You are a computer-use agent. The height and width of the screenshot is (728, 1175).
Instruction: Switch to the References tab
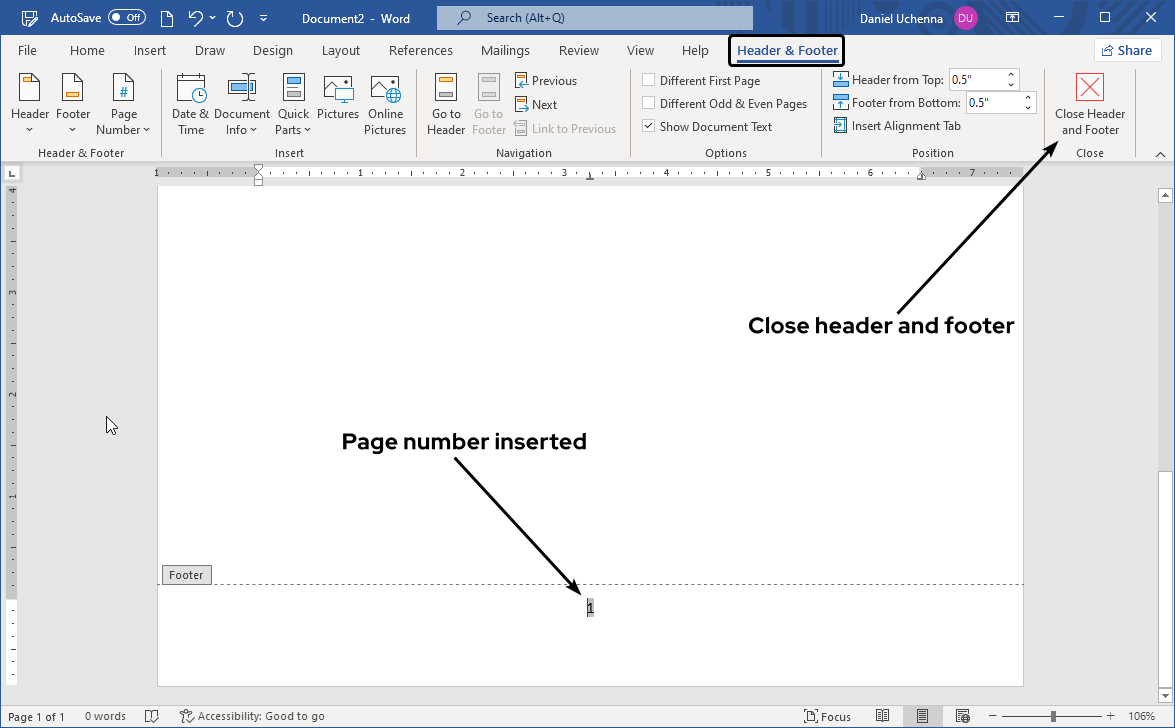click(x=420, y=50)
